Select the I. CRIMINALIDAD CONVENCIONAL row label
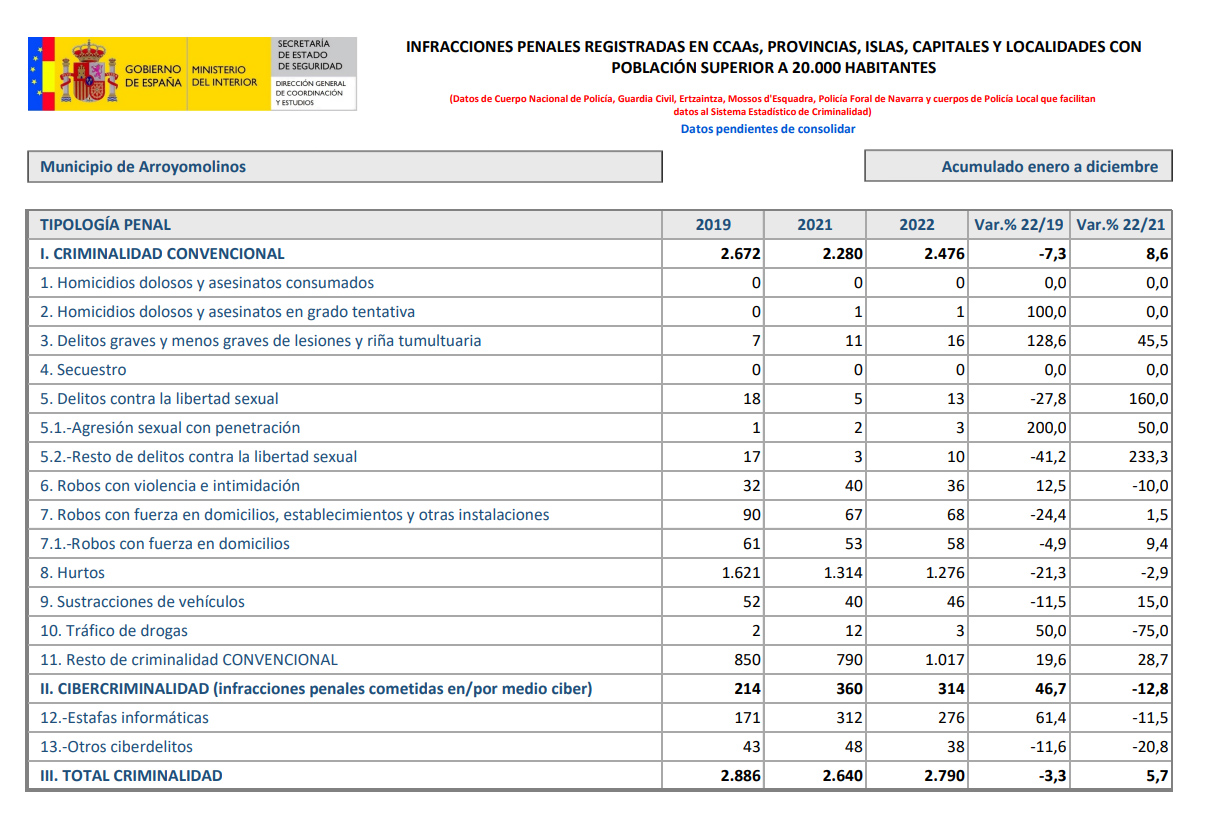The image size is (1220, 814). [x=162, y=254]
